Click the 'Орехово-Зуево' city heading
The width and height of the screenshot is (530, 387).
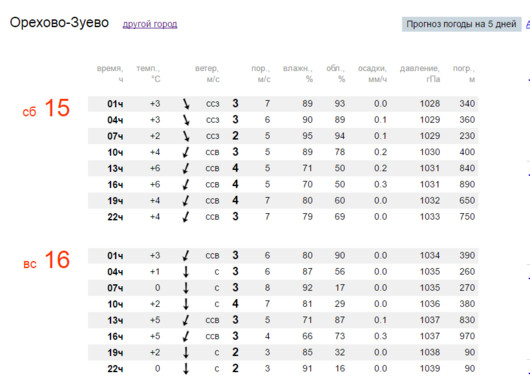tap(59, 23)
